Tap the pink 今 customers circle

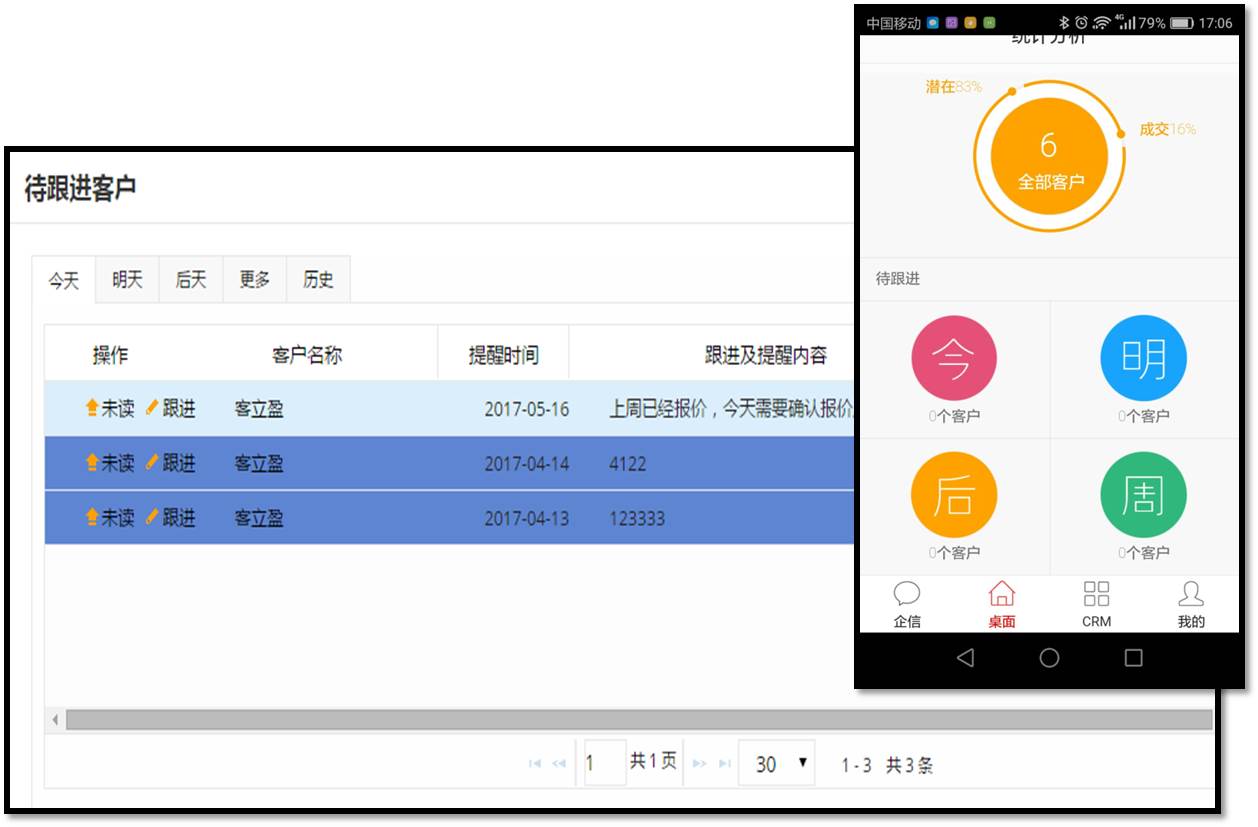tap(954, 358)
